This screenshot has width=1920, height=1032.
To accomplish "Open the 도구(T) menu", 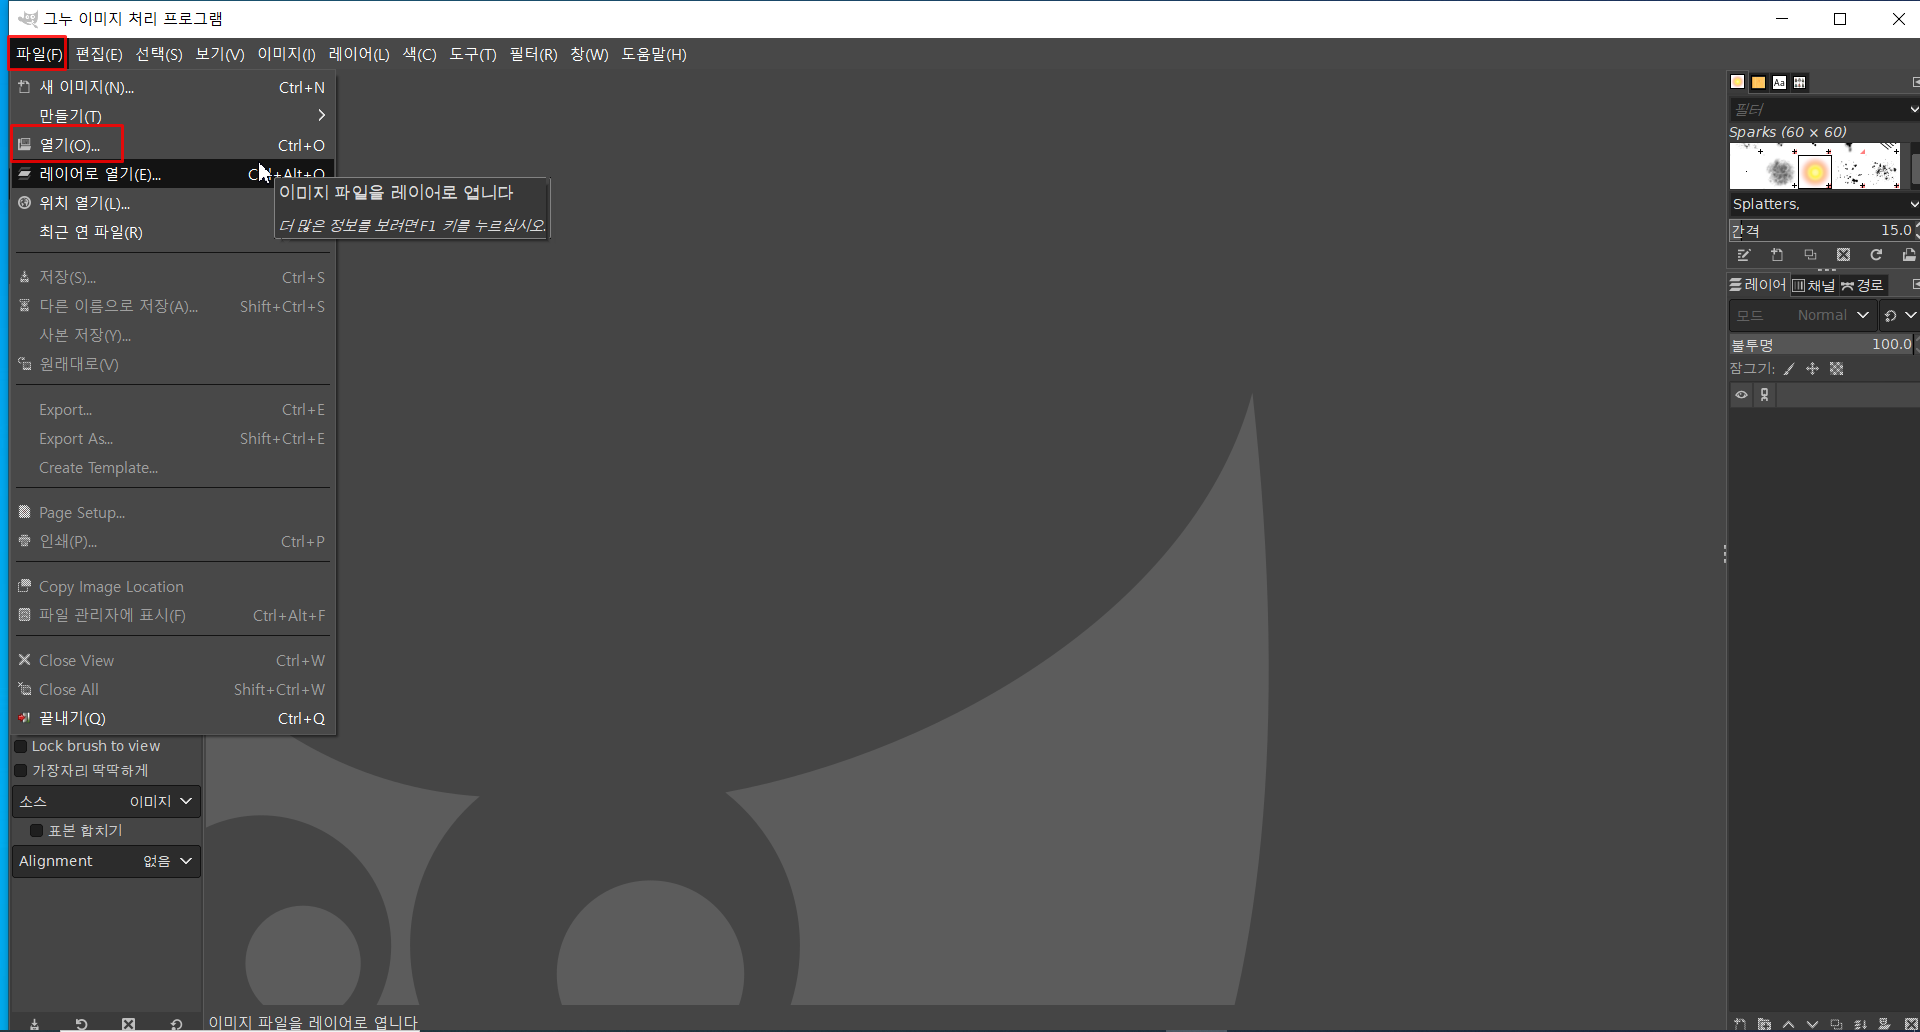I will click(x=473, y=54).
